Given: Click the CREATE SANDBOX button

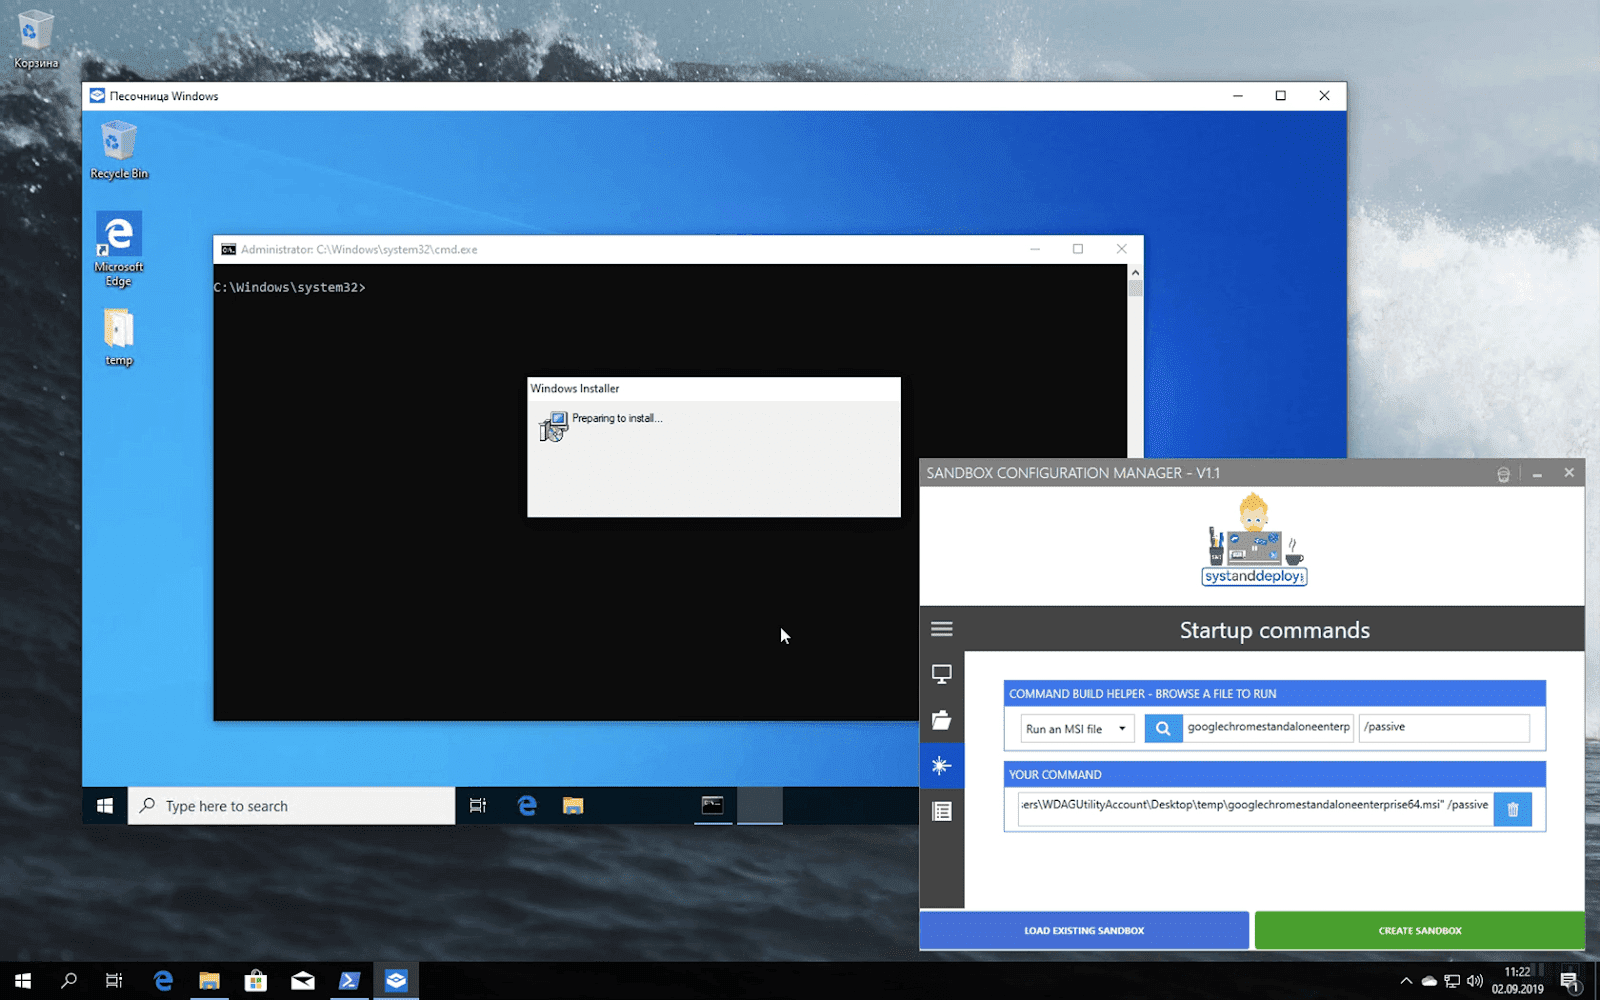Looking at the screenshot, I should (1418, 930).
